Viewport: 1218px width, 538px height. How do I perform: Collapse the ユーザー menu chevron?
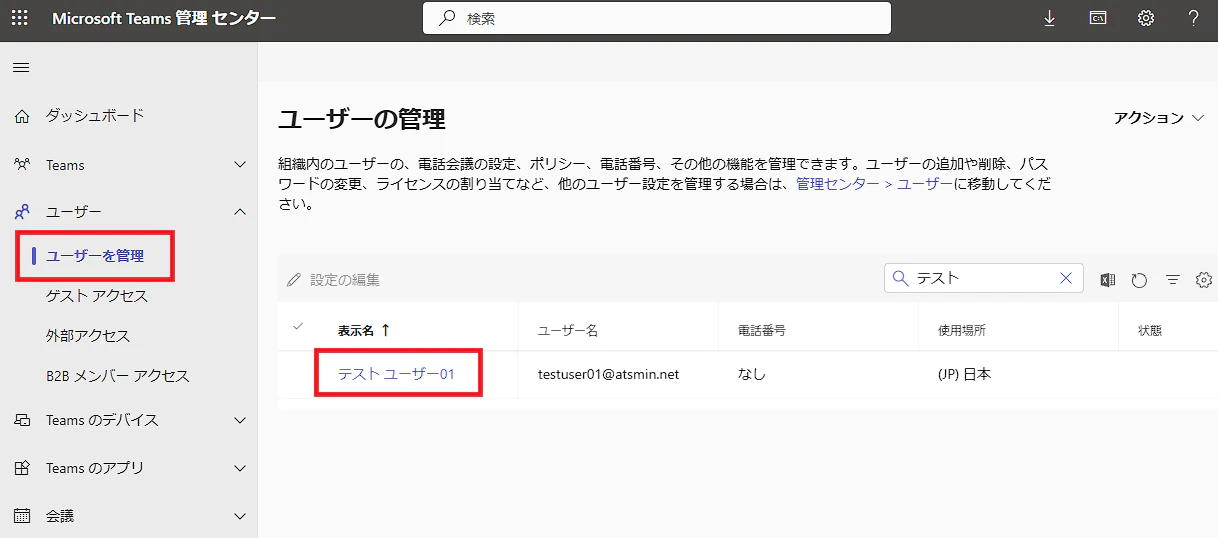tap(240, 212)
